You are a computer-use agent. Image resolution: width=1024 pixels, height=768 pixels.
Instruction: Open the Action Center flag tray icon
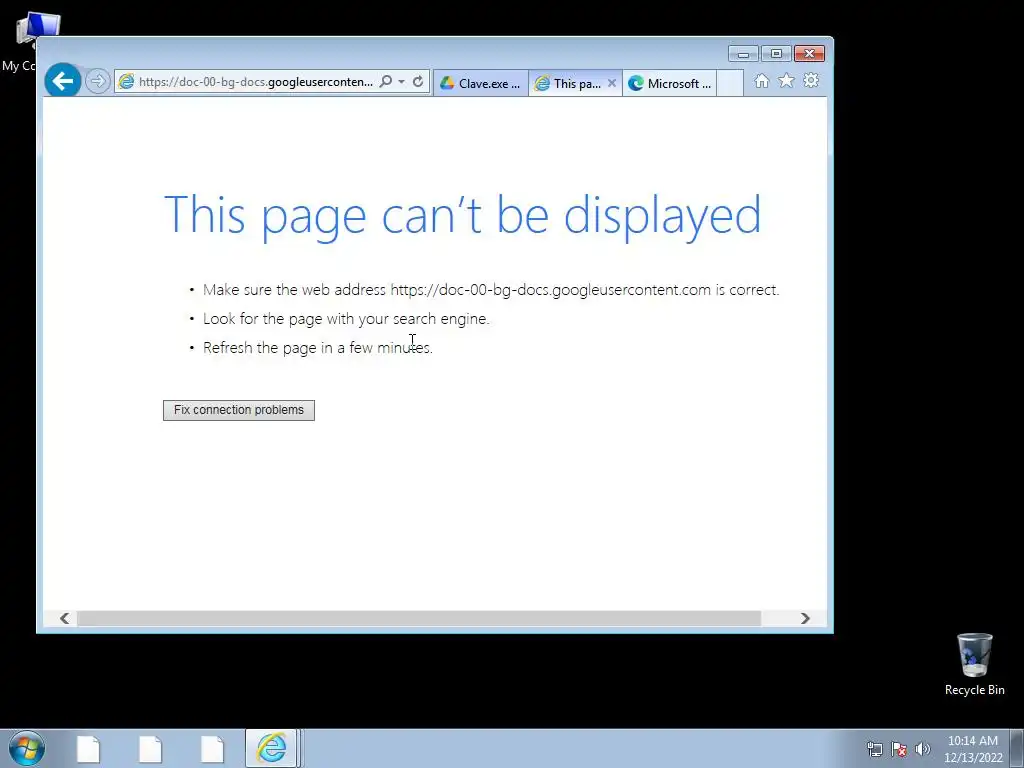[899, 749]
